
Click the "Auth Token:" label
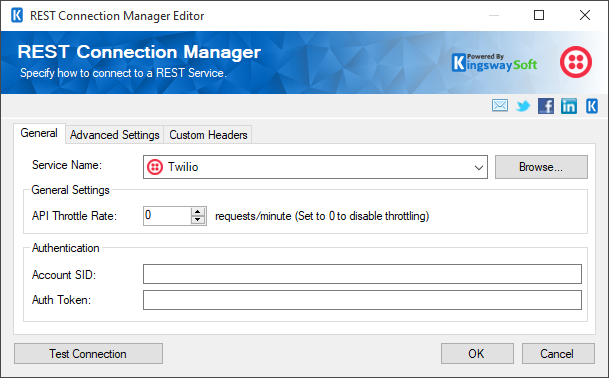pyautogui.click(x=61, y=300)
